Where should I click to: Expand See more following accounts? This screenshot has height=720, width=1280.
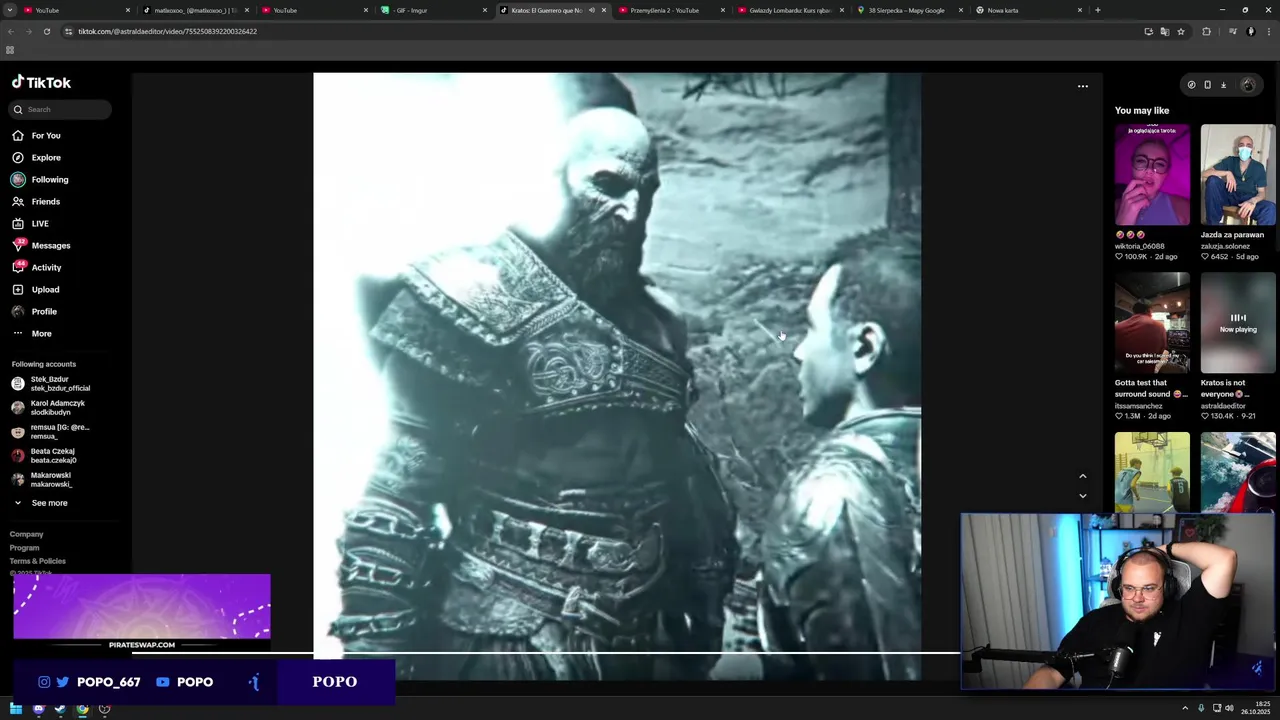40,503
